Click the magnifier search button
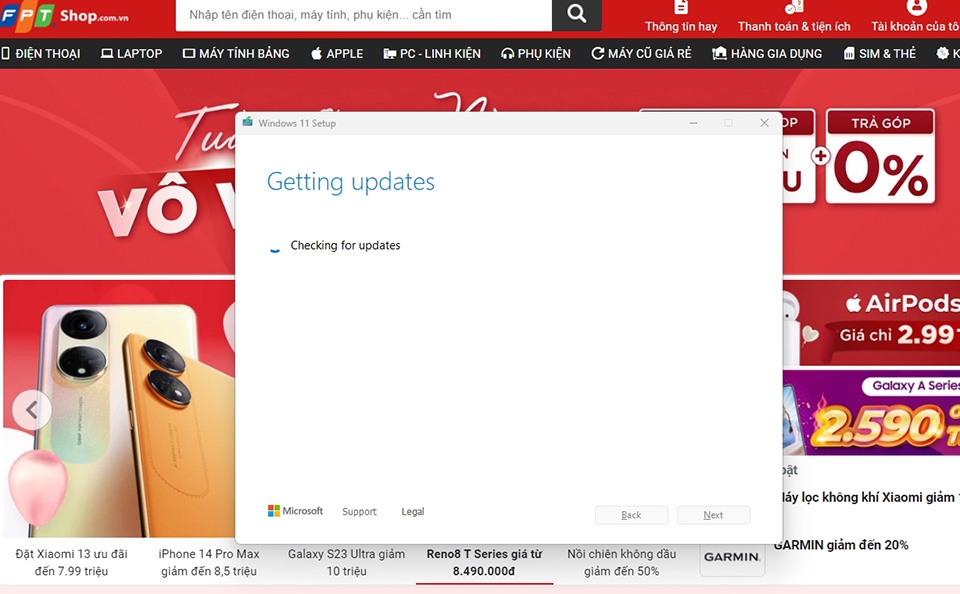The image size is (960, 594). coord(576,14)
